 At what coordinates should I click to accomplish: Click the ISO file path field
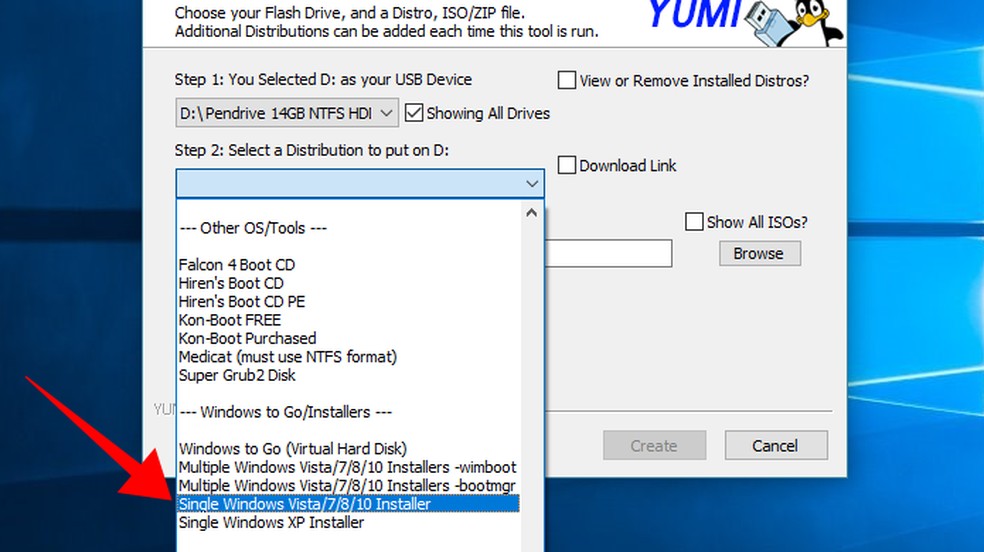click(608, 253)
